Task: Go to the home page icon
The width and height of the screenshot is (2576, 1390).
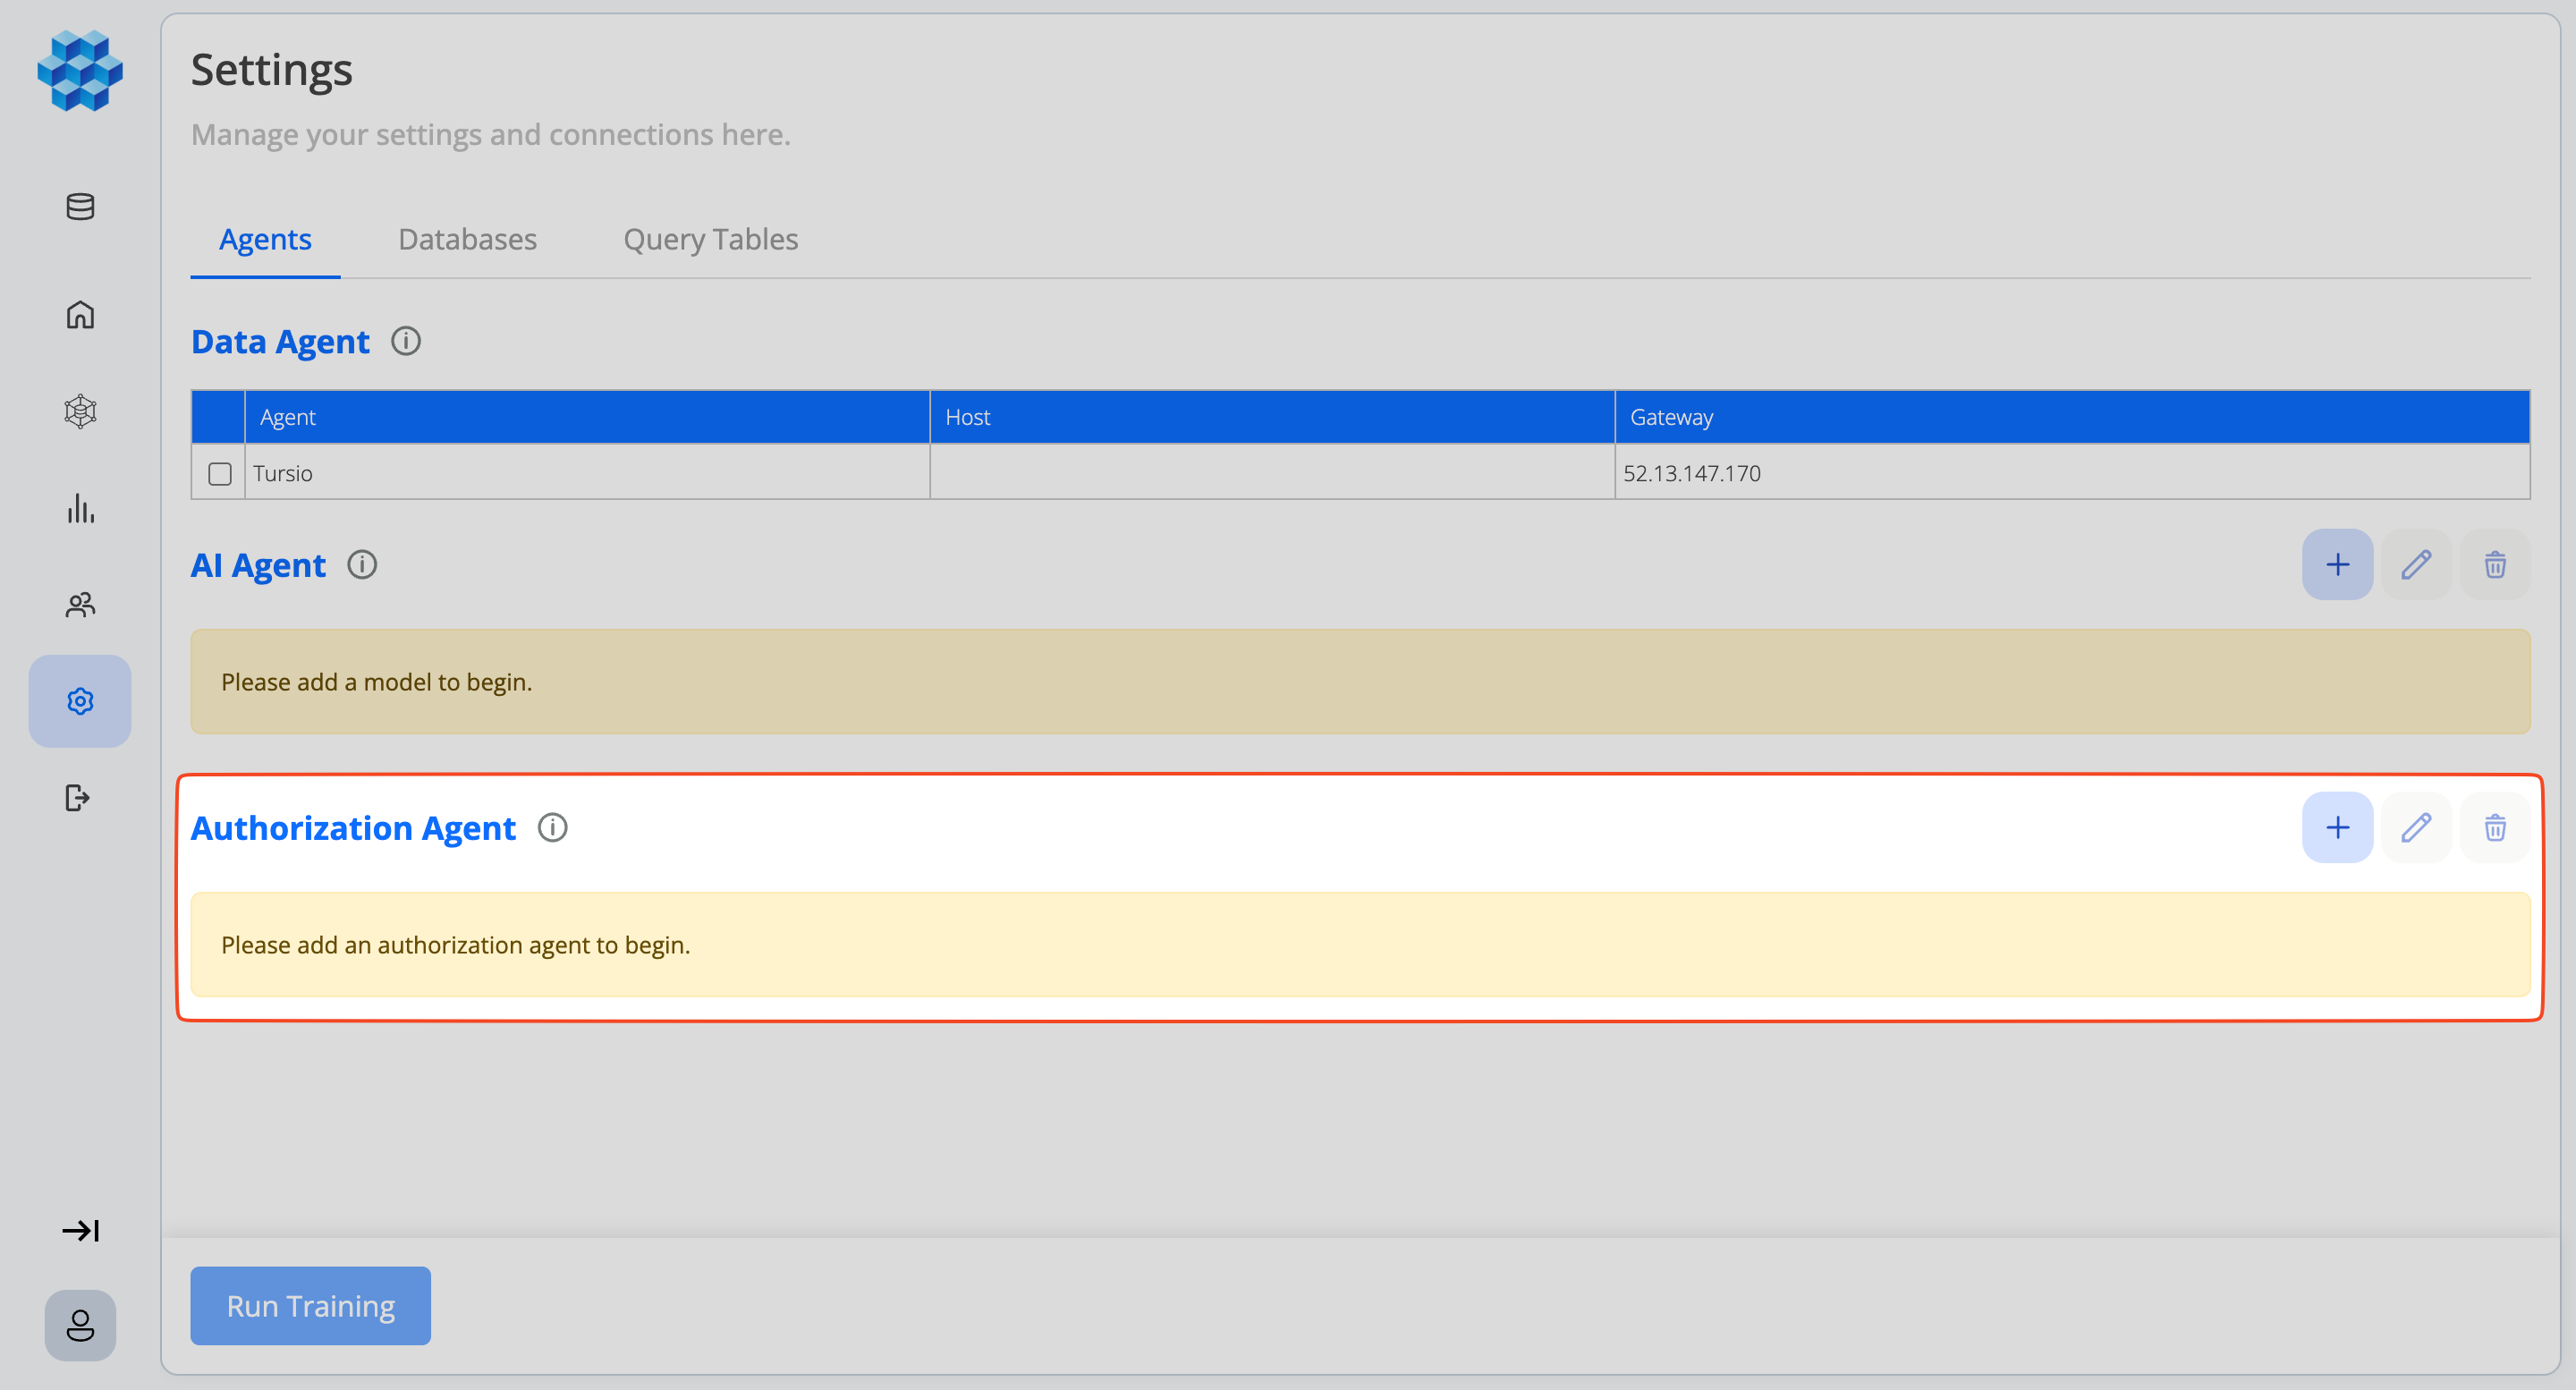Action: 80,315
